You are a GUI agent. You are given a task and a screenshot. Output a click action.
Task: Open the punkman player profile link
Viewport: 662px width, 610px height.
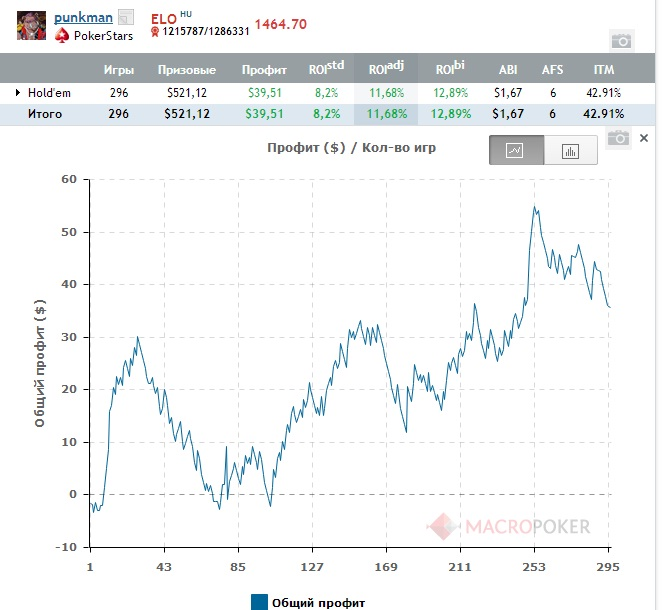point(83,18)
